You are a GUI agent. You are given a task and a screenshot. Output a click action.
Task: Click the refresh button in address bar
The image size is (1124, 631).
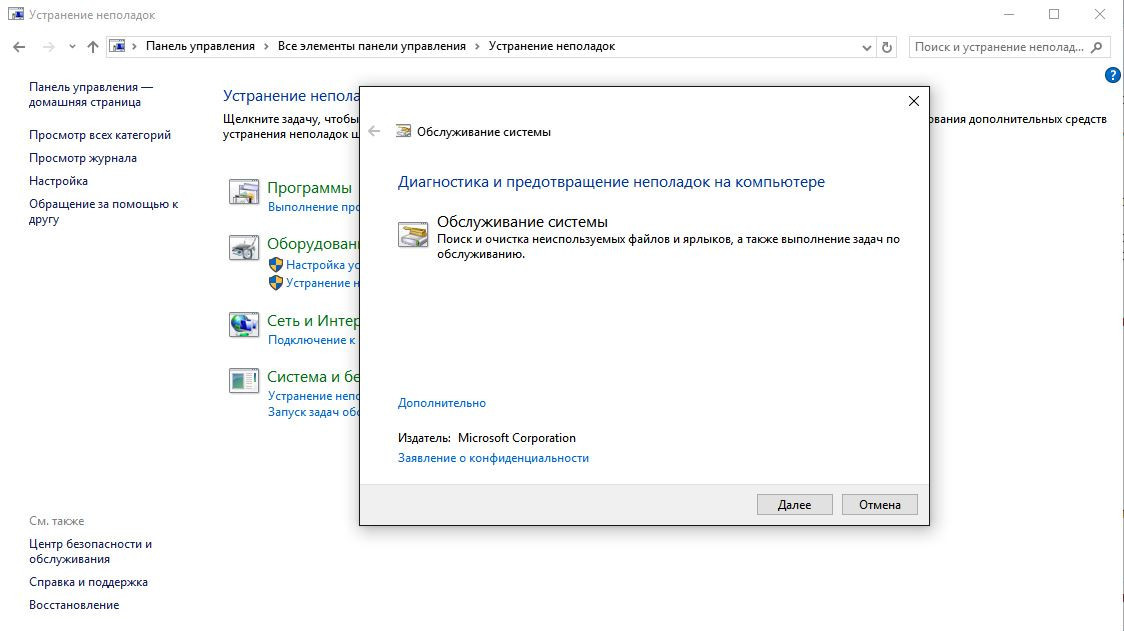[887, 47]
